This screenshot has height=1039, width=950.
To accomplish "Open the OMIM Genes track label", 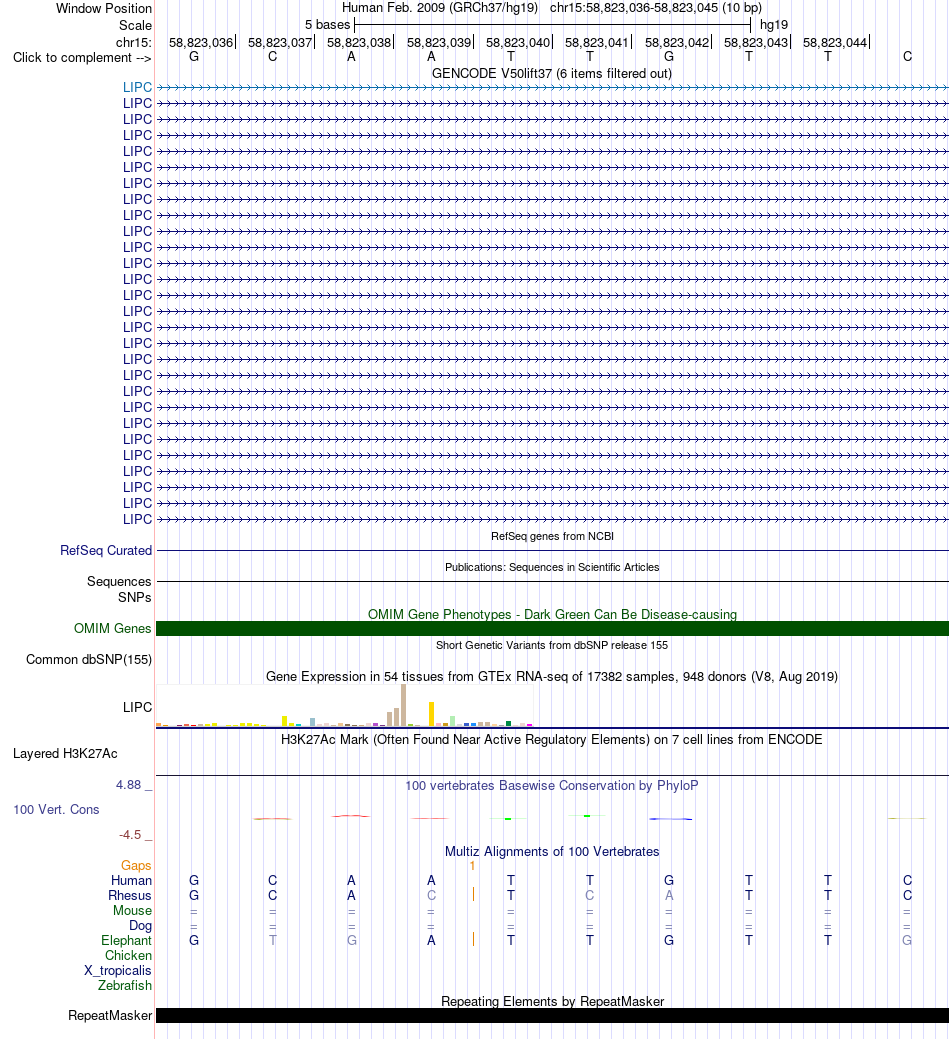I will click(x=113, y=628).
